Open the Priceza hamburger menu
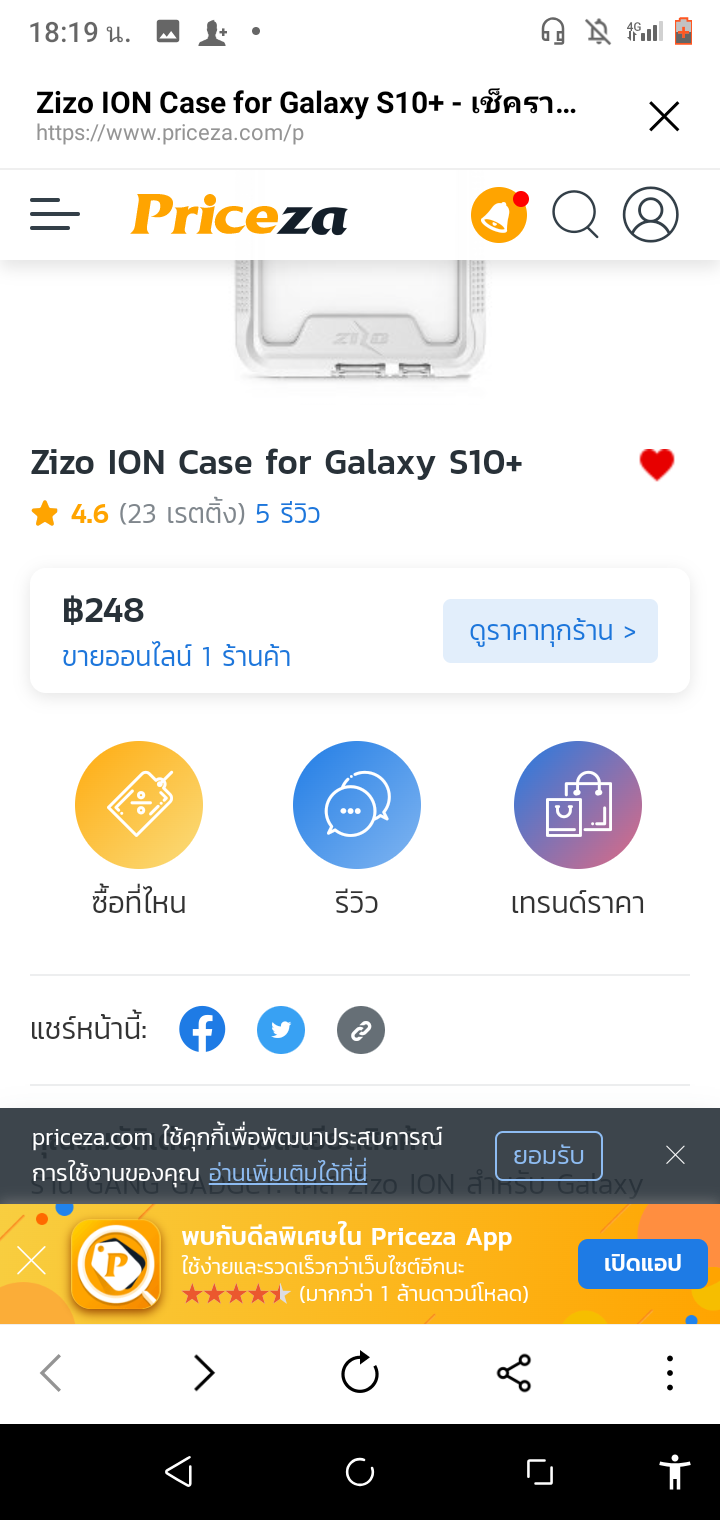This screenshot has height=1520, width=720. (55, 215)
